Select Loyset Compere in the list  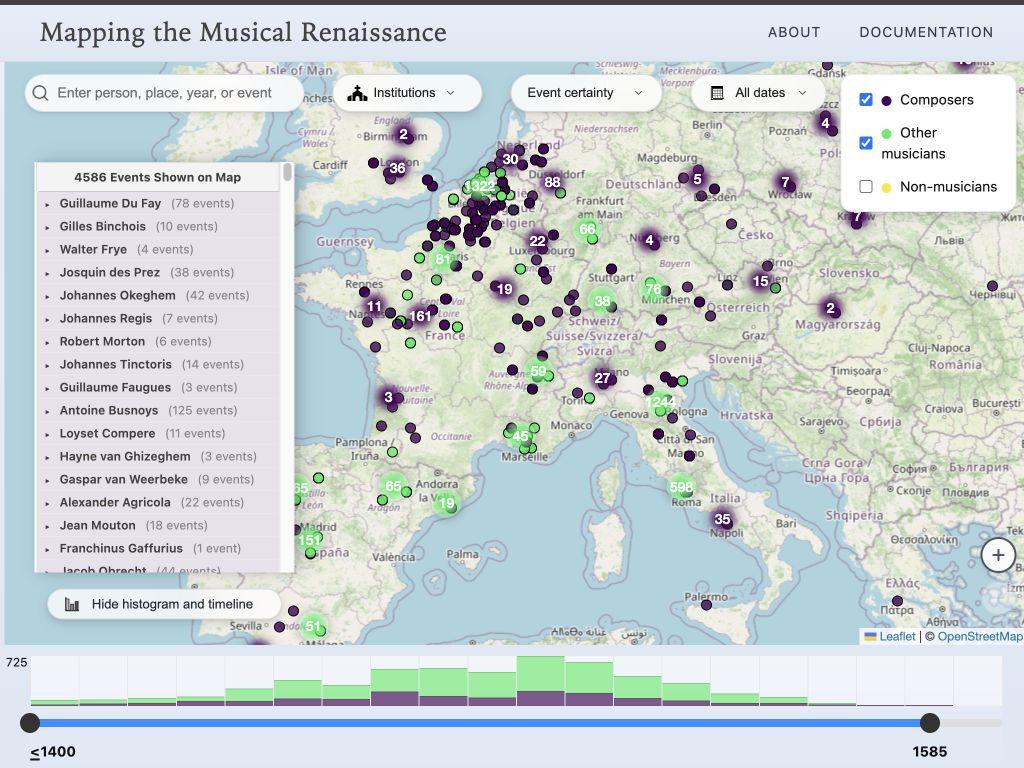[108, 433]
